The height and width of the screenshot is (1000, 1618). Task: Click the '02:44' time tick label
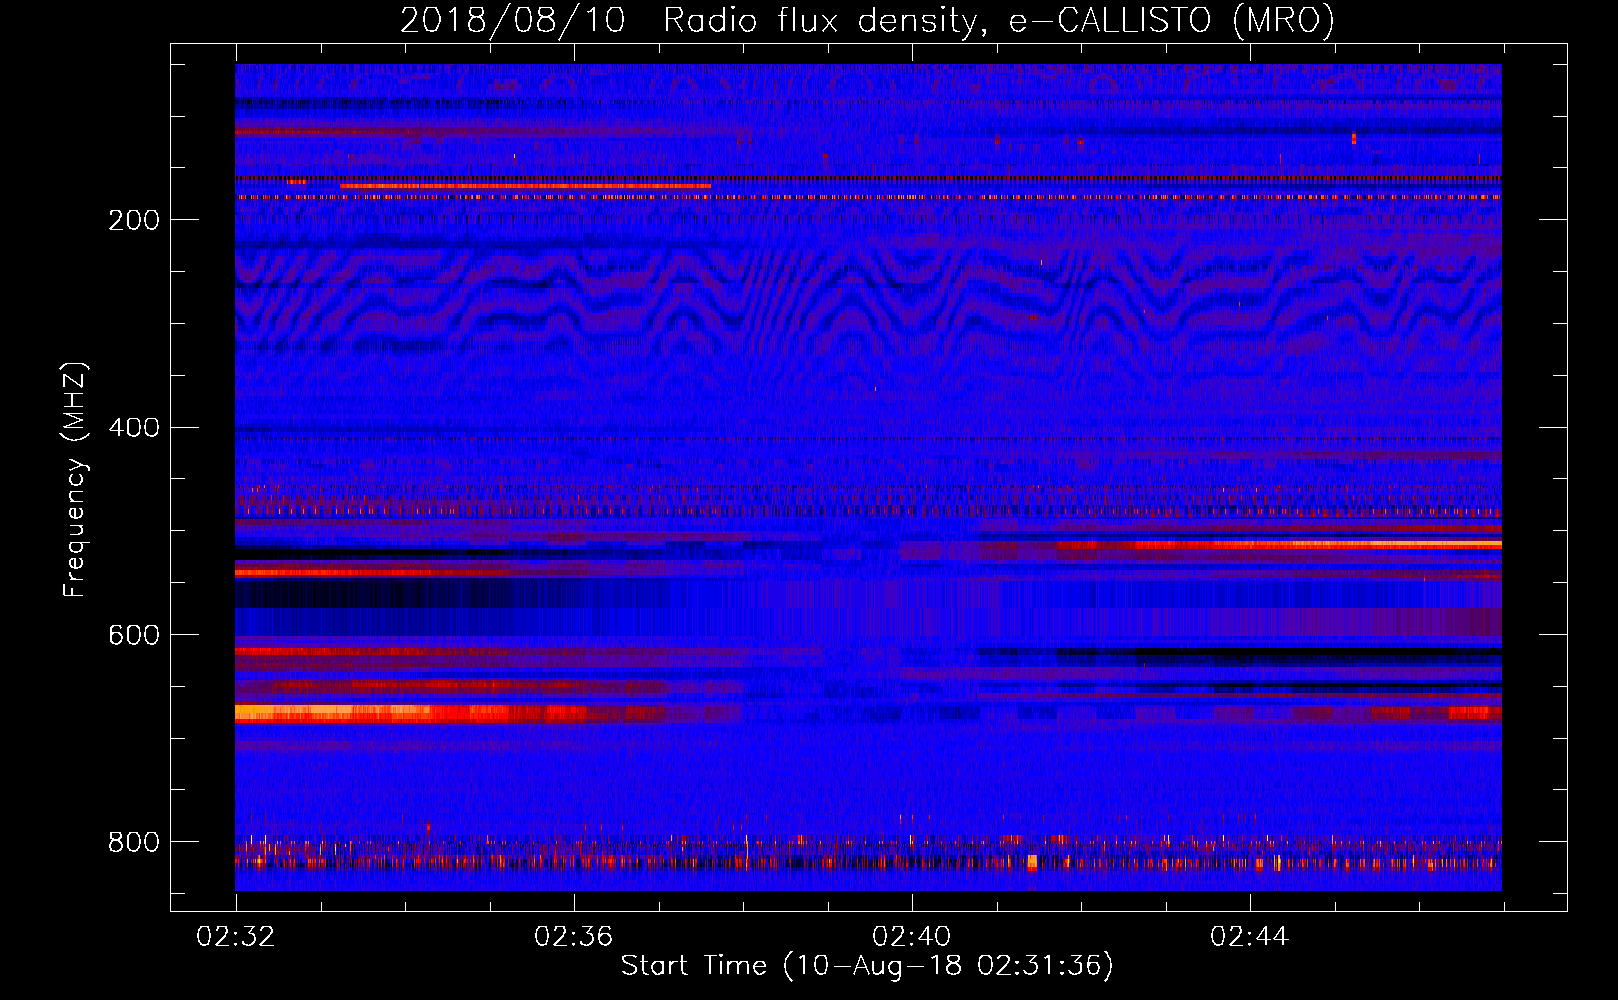tap(1250, 937)
